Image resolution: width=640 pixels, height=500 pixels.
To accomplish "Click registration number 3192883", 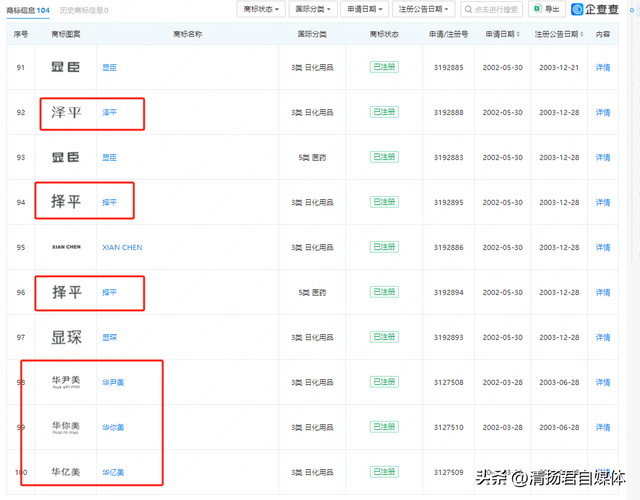I will point(449,158).
